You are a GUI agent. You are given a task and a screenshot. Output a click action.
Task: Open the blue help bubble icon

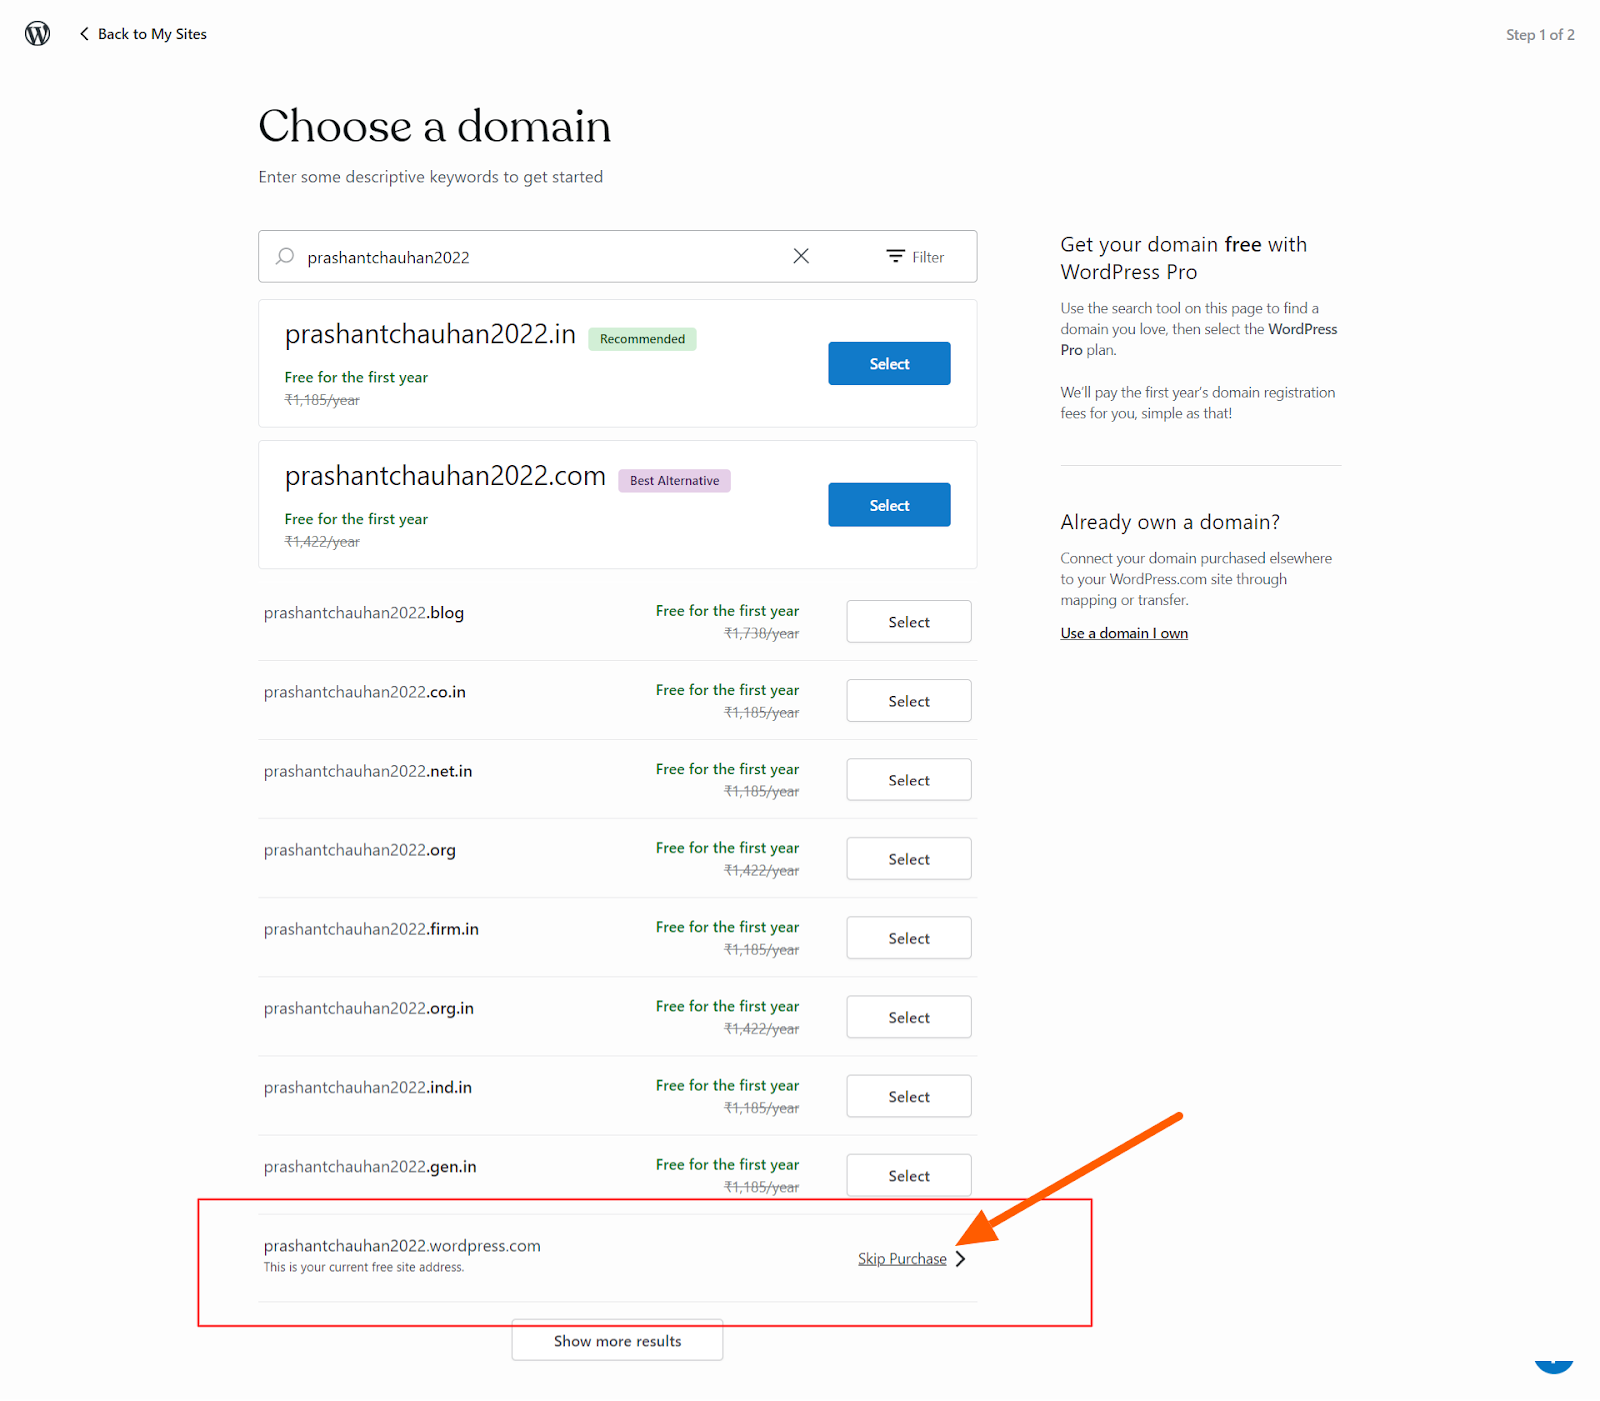[1553, 1364]
